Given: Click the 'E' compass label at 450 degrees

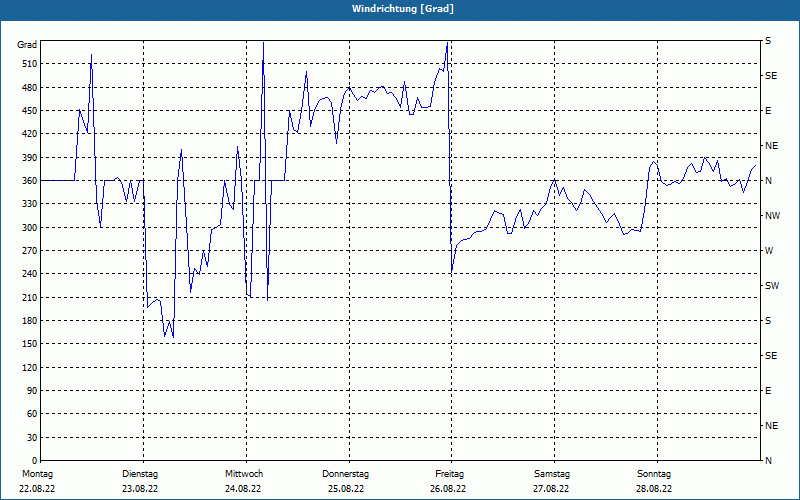Looking at the screenshot, I should point(768,111).
